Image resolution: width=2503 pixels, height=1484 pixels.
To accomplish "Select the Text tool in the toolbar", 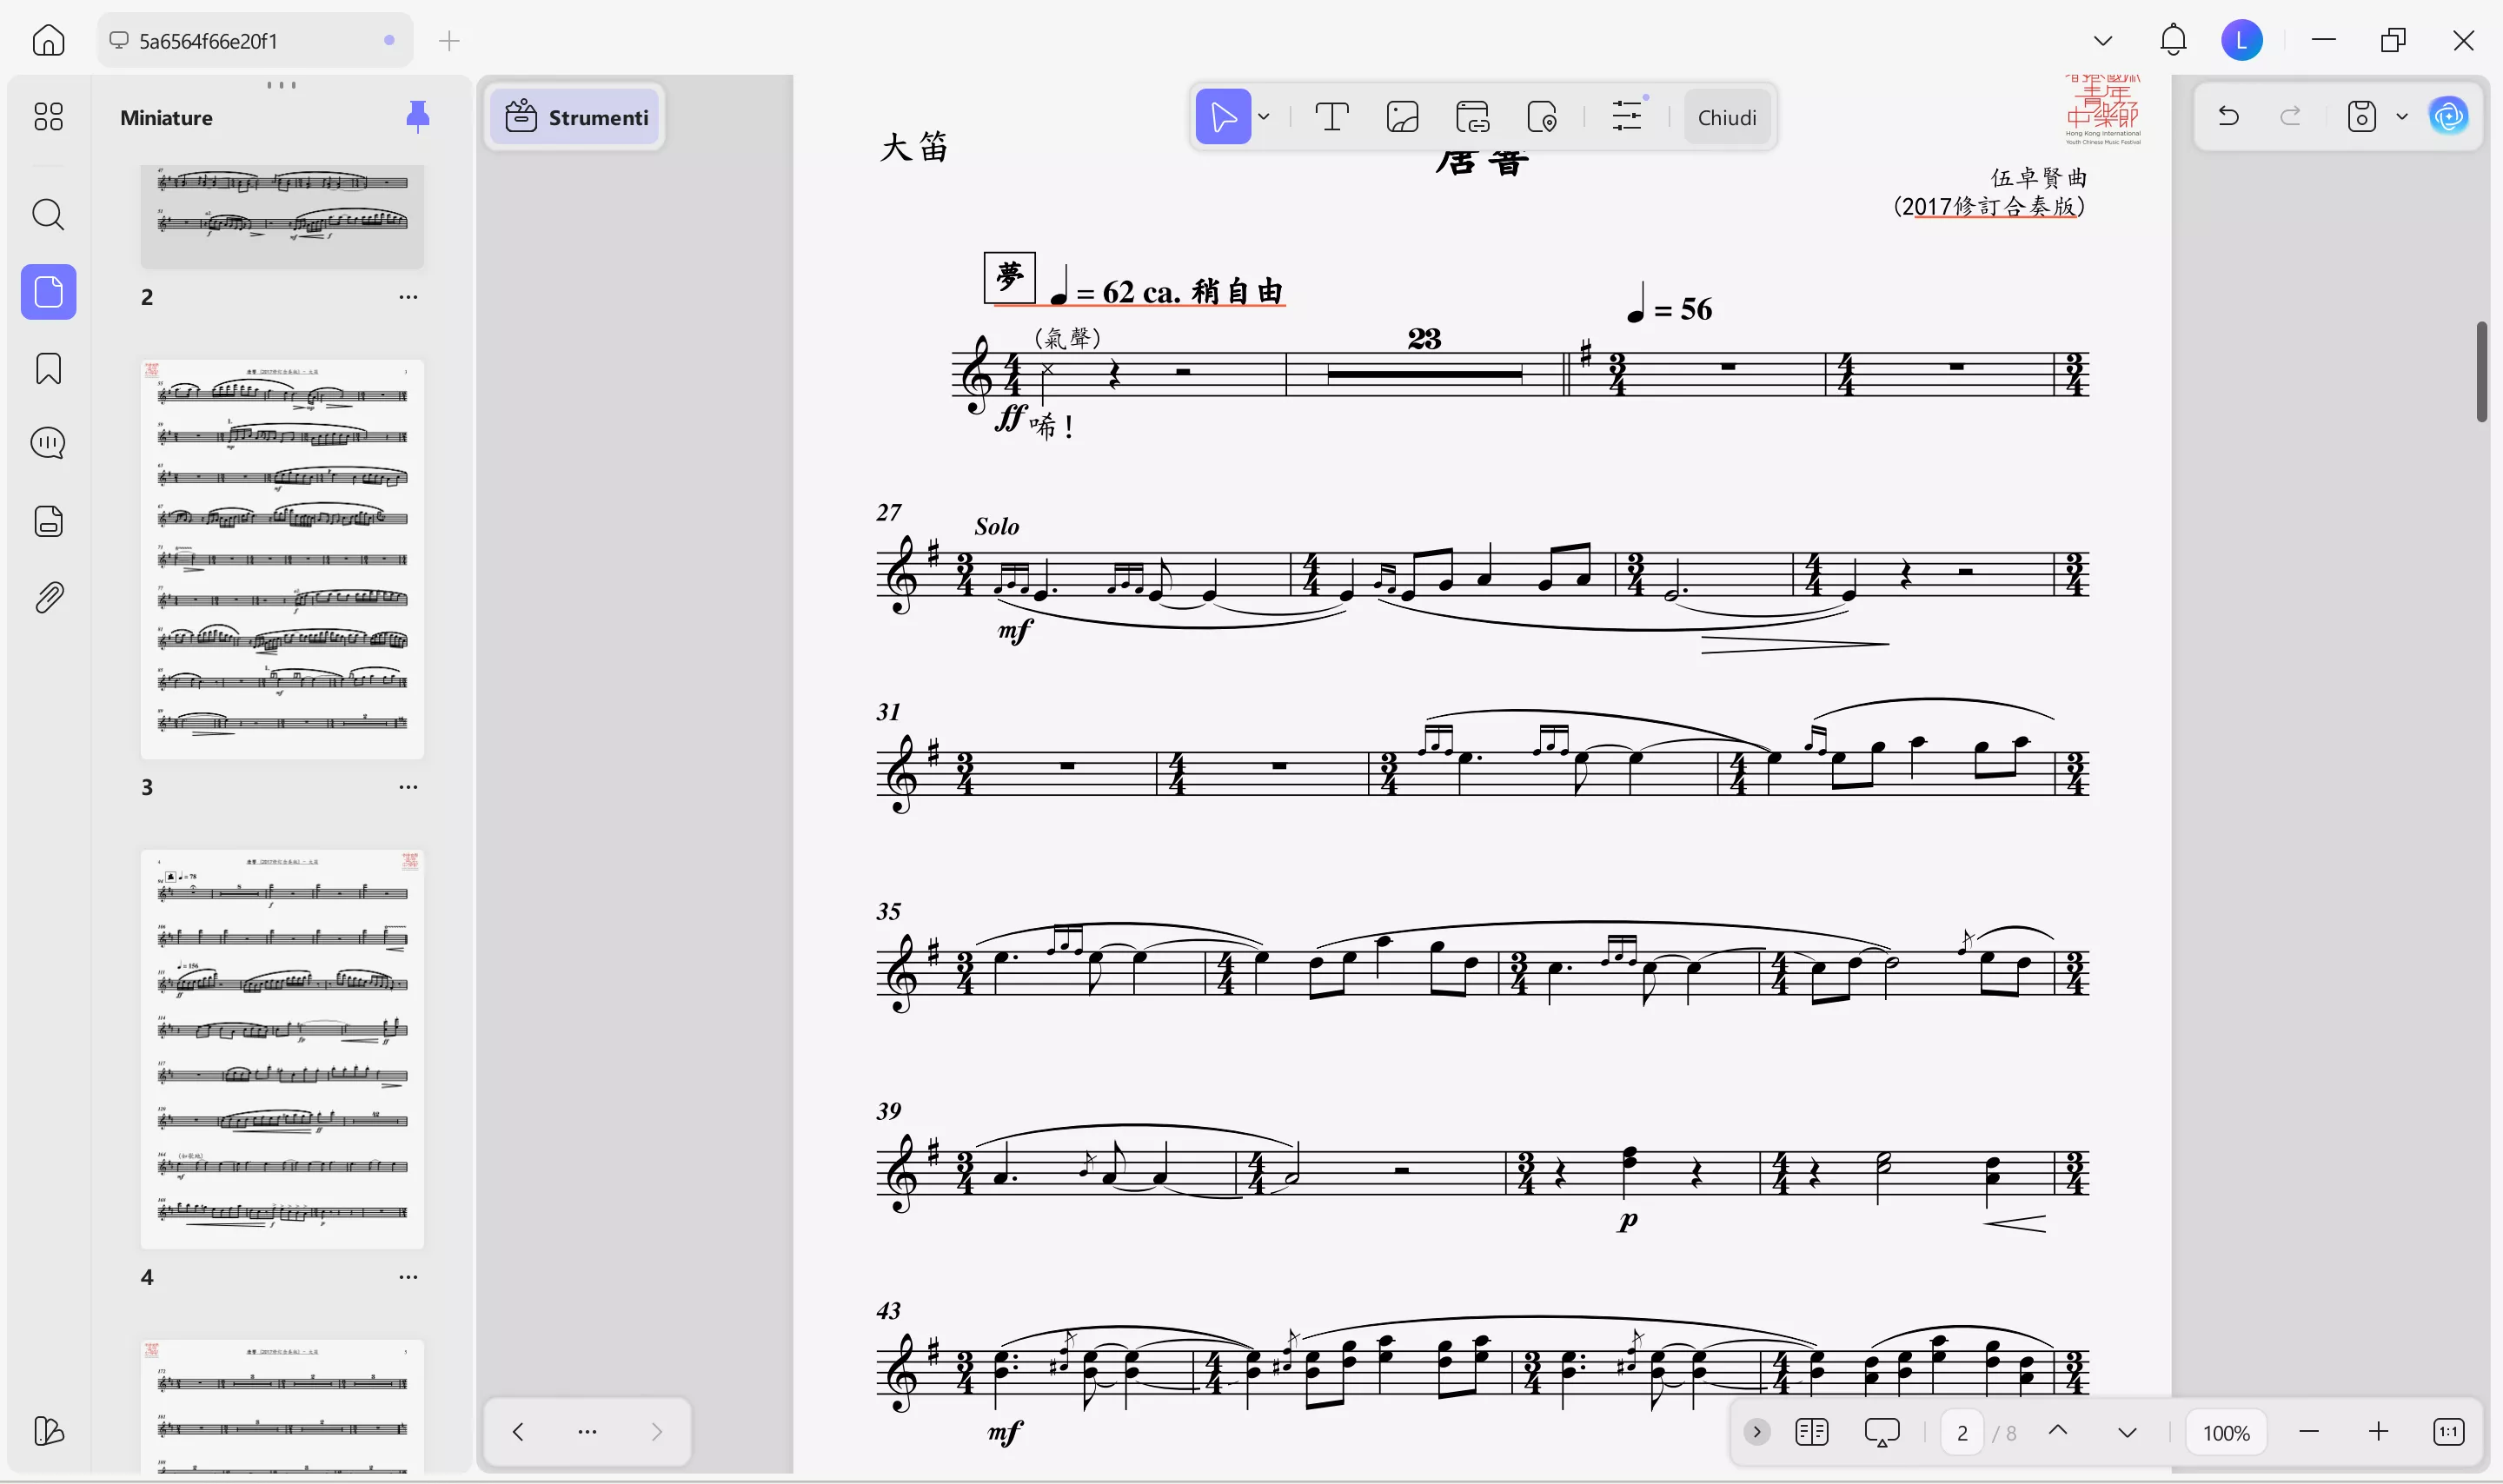I will 1332,116.
